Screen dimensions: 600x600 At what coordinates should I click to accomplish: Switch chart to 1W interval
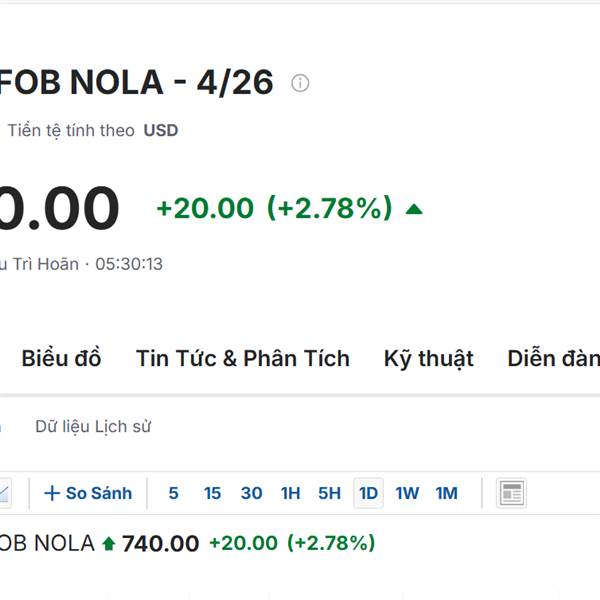(x=407, y=493)
